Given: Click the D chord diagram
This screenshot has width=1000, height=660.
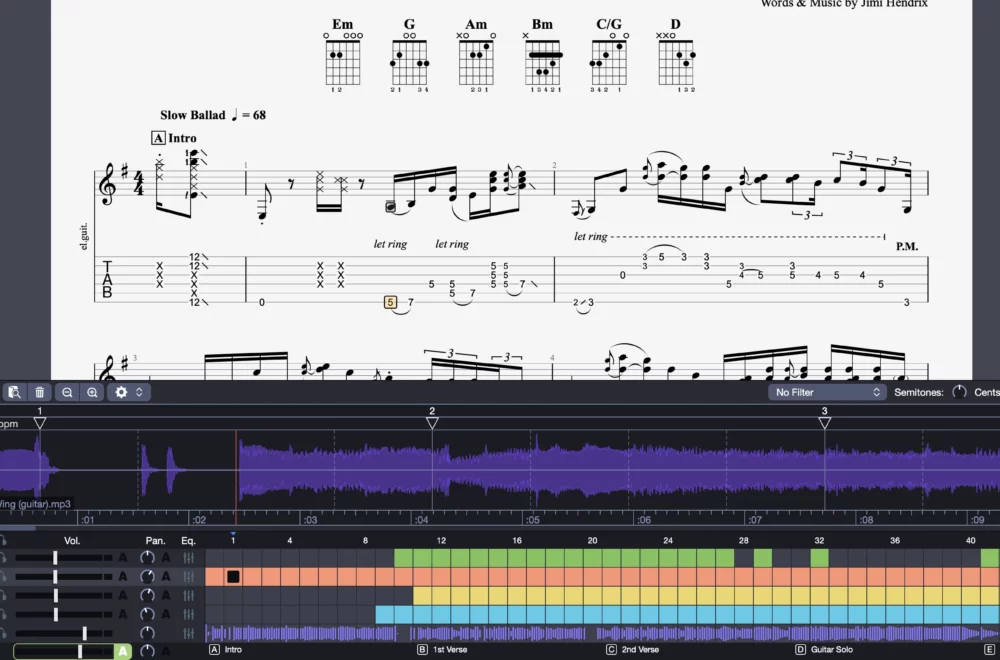Looking at the screenshot, I should pyautogui.click(x=676, y=56).
